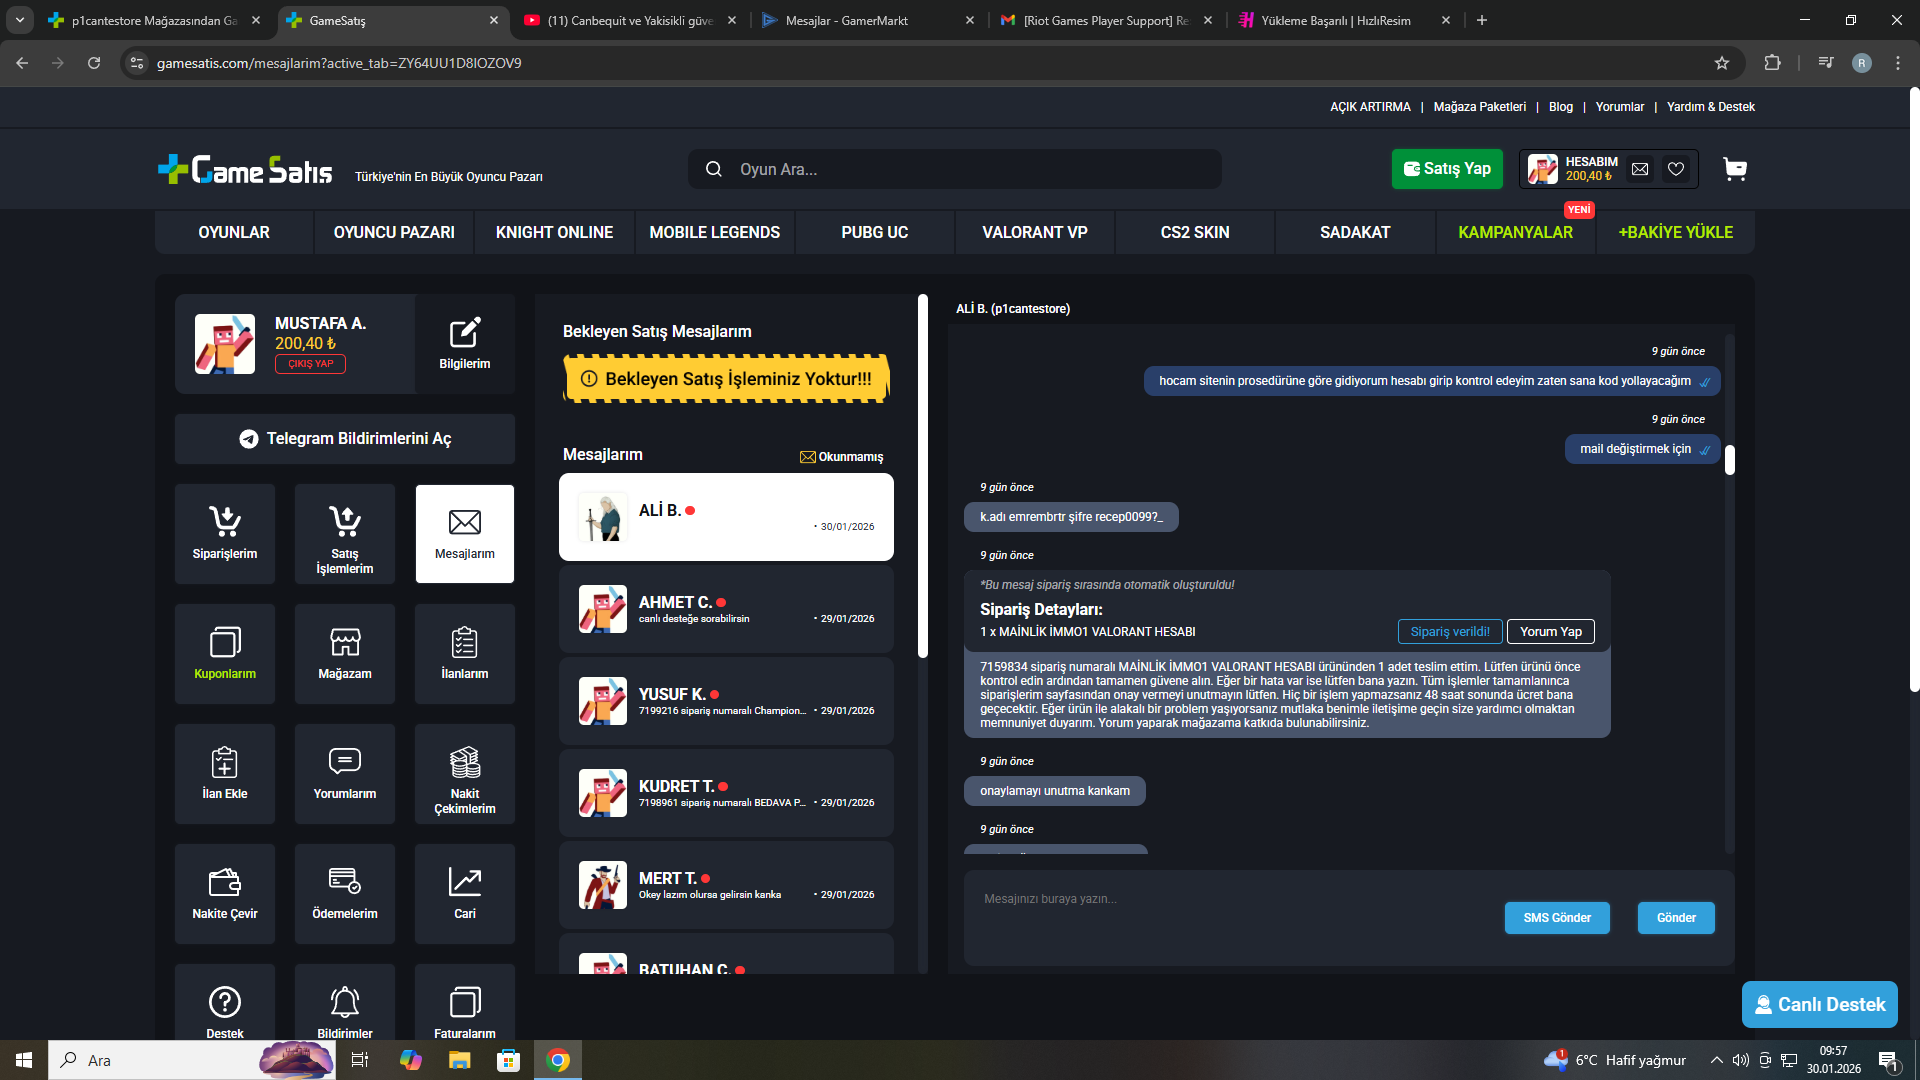1920x1080 pixels.
Task: Open the MERT T. conversation
Action: 726,885
